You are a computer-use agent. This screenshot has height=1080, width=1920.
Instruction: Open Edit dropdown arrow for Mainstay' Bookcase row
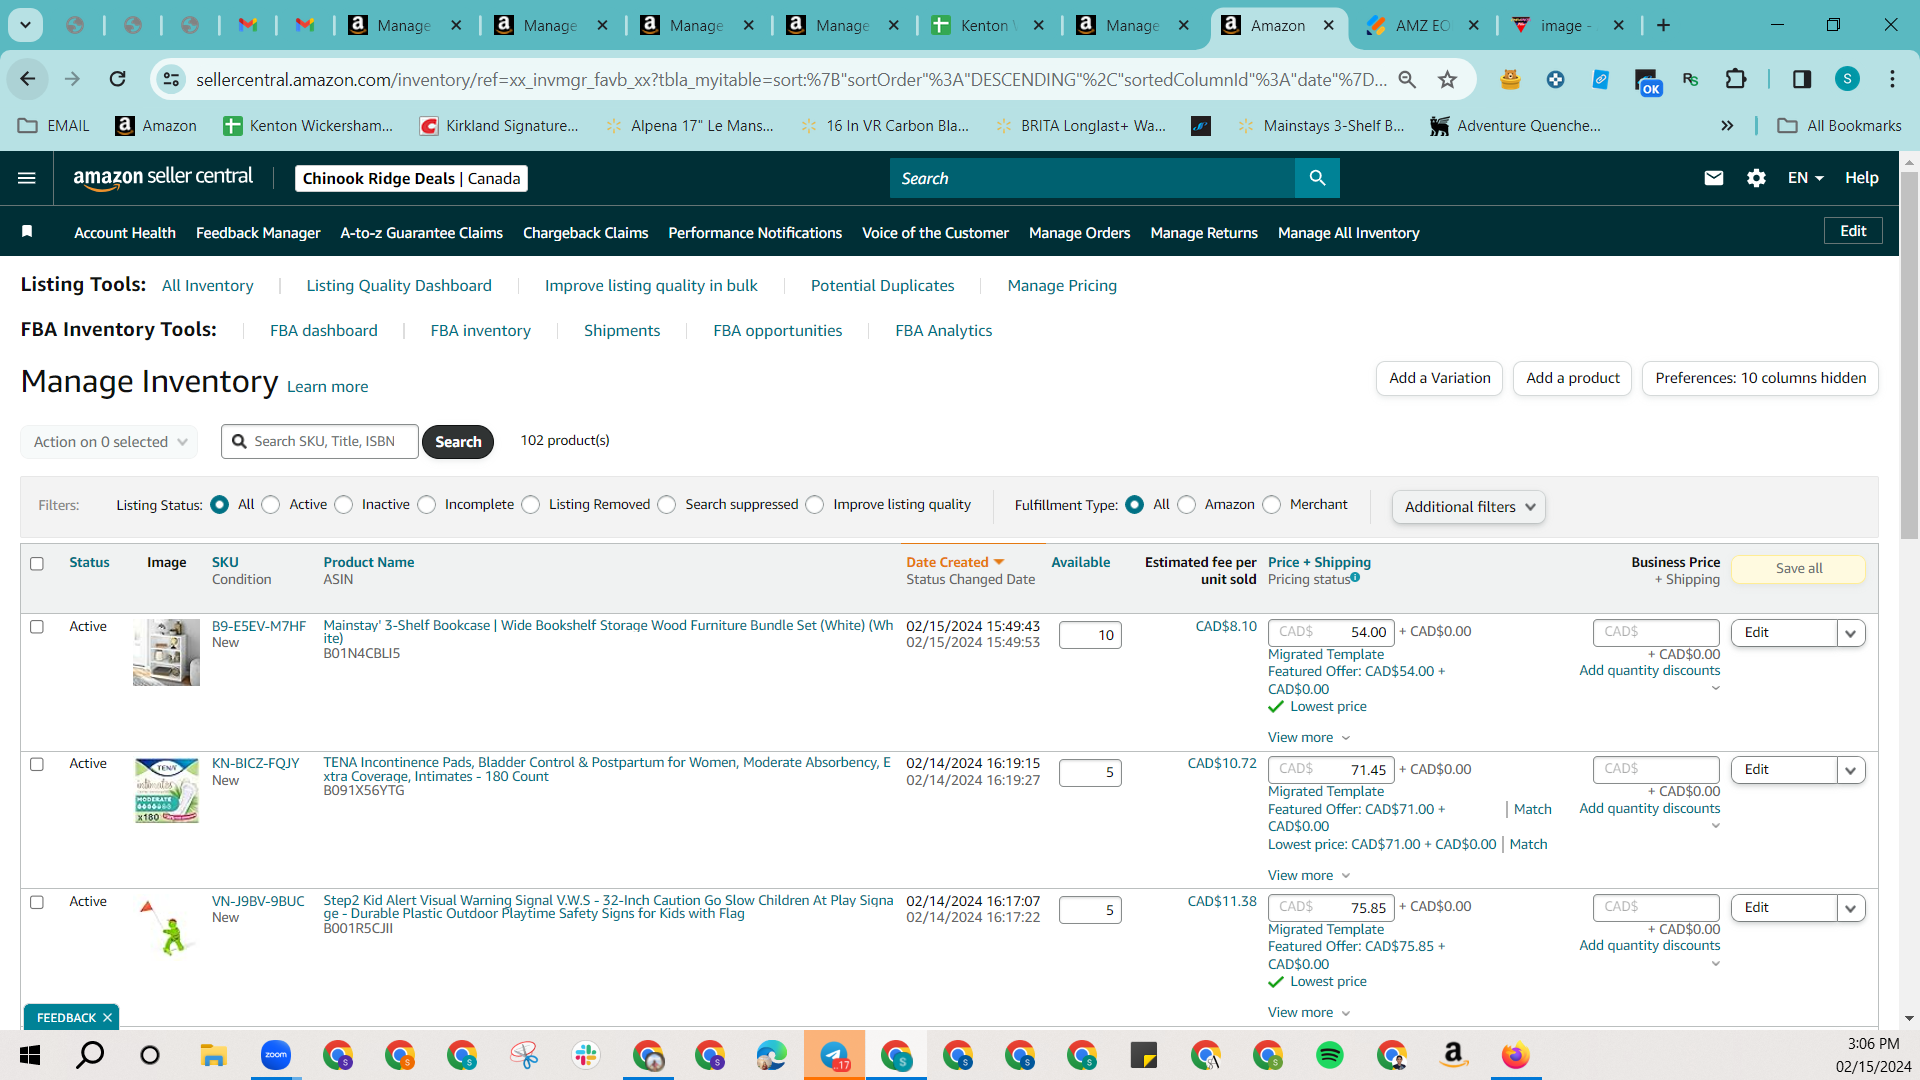tap(1851, 633)
